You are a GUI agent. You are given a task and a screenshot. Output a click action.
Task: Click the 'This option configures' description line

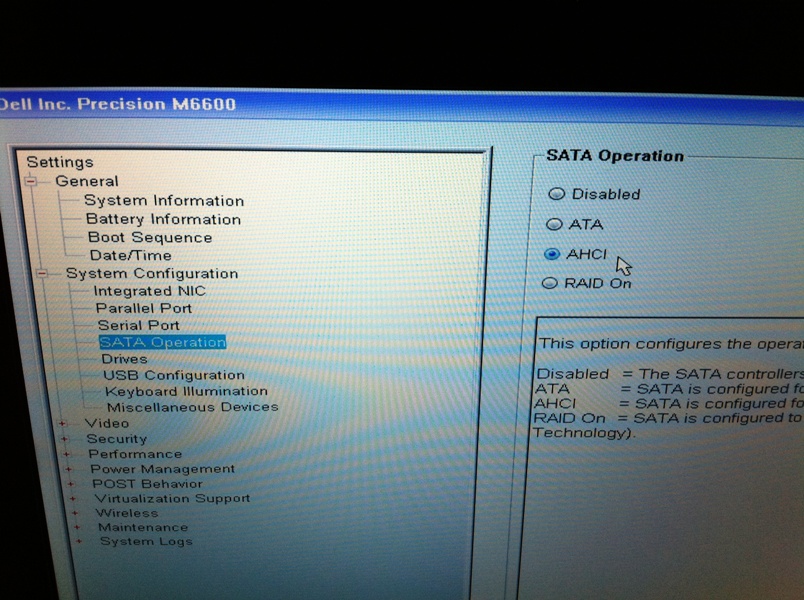[671, 344]
